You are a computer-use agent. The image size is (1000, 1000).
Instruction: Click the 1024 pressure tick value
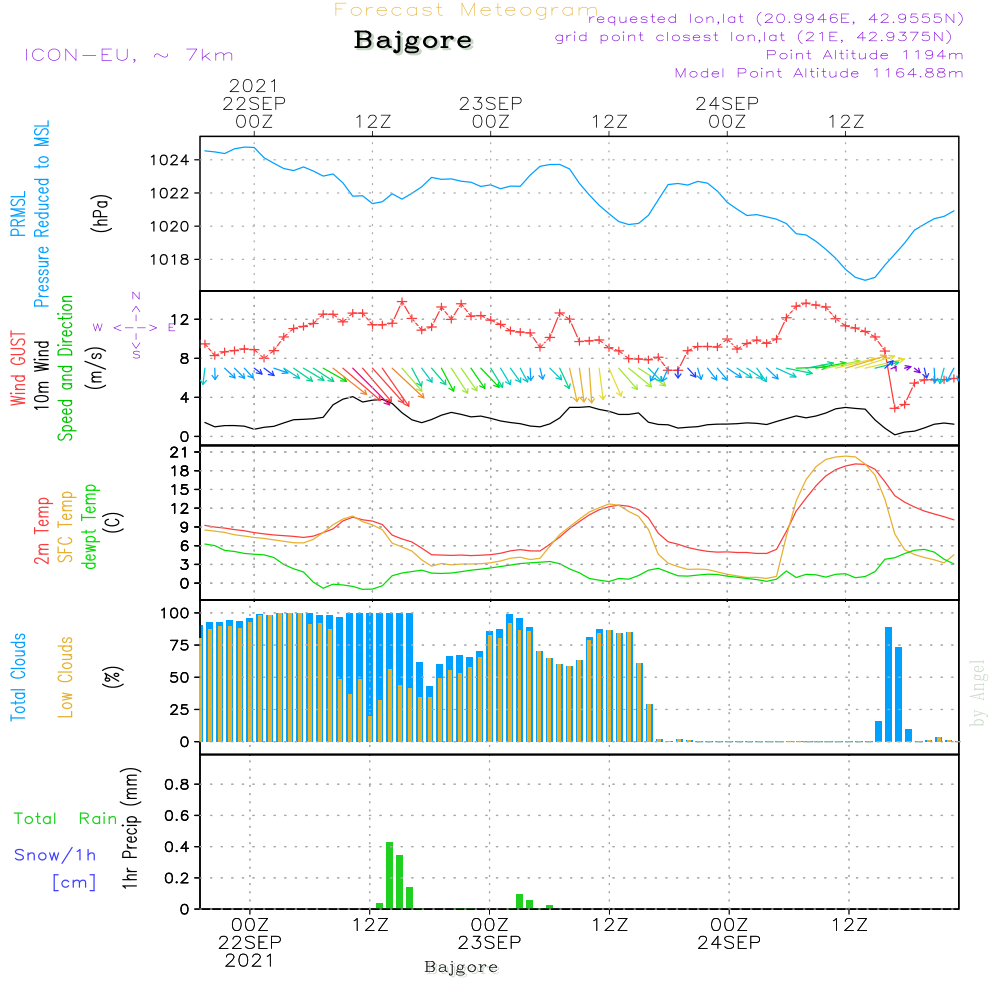170,160
